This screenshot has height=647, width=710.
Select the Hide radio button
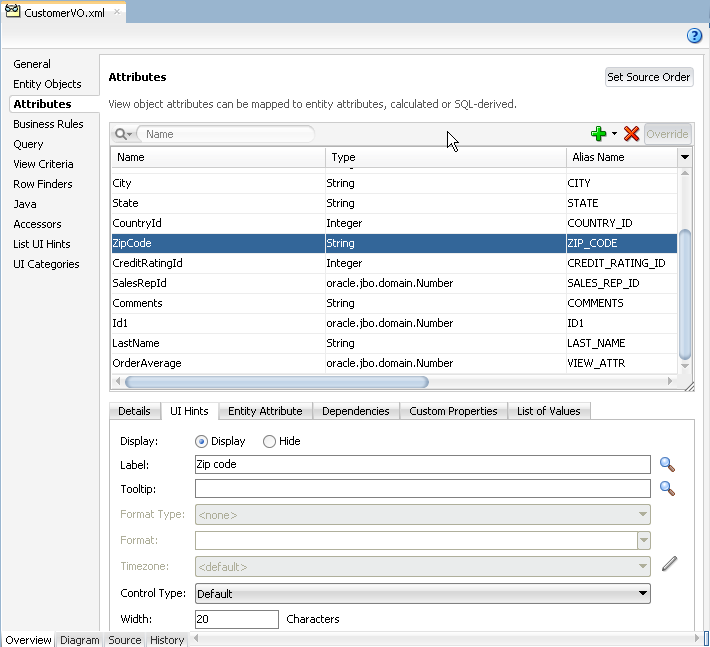point(269,441)
